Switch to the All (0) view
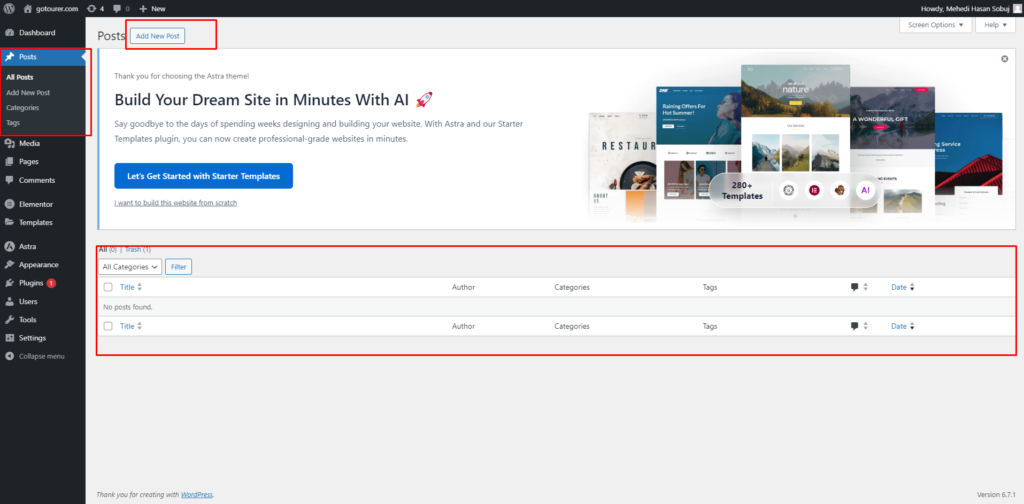Screen dimensions: 1024x504 click(107, 249)
